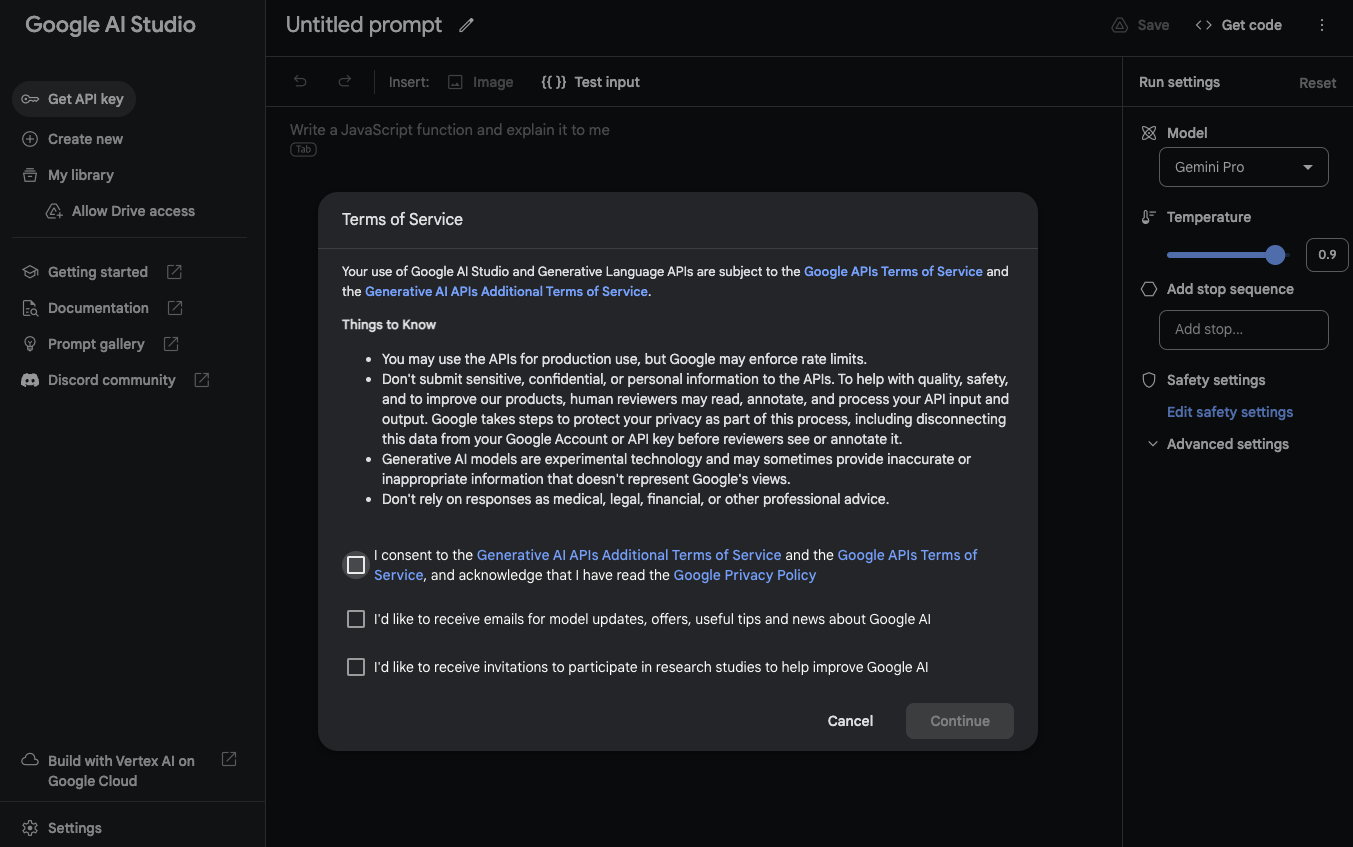Click the Cancel button in dialog
The height and width of the screenshot is (847, 1353).
click(x=850, y=721)
